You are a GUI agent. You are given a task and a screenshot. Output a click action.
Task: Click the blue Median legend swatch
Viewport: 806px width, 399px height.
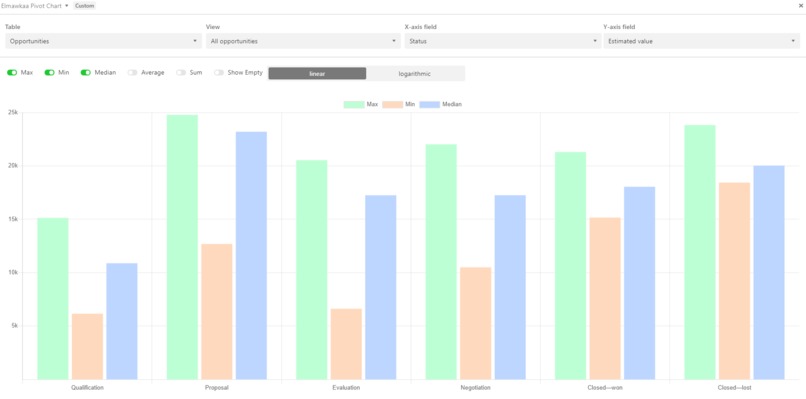coord(430,104)
